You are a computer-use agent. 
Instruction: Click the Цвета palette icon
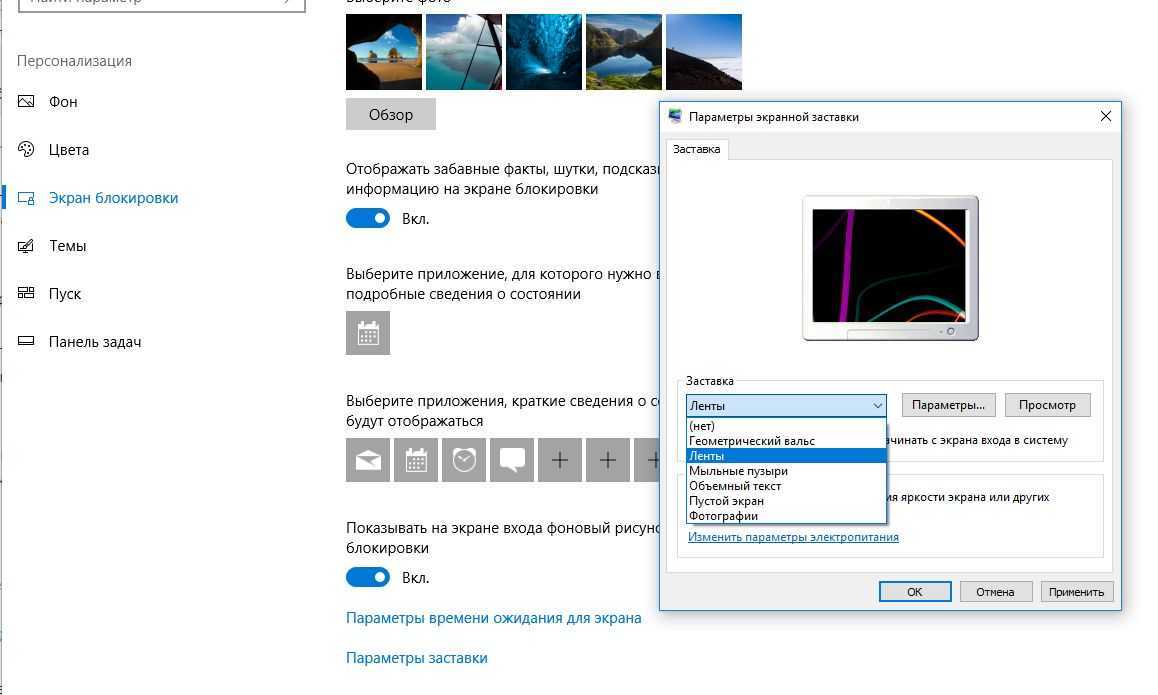point(26,149)
